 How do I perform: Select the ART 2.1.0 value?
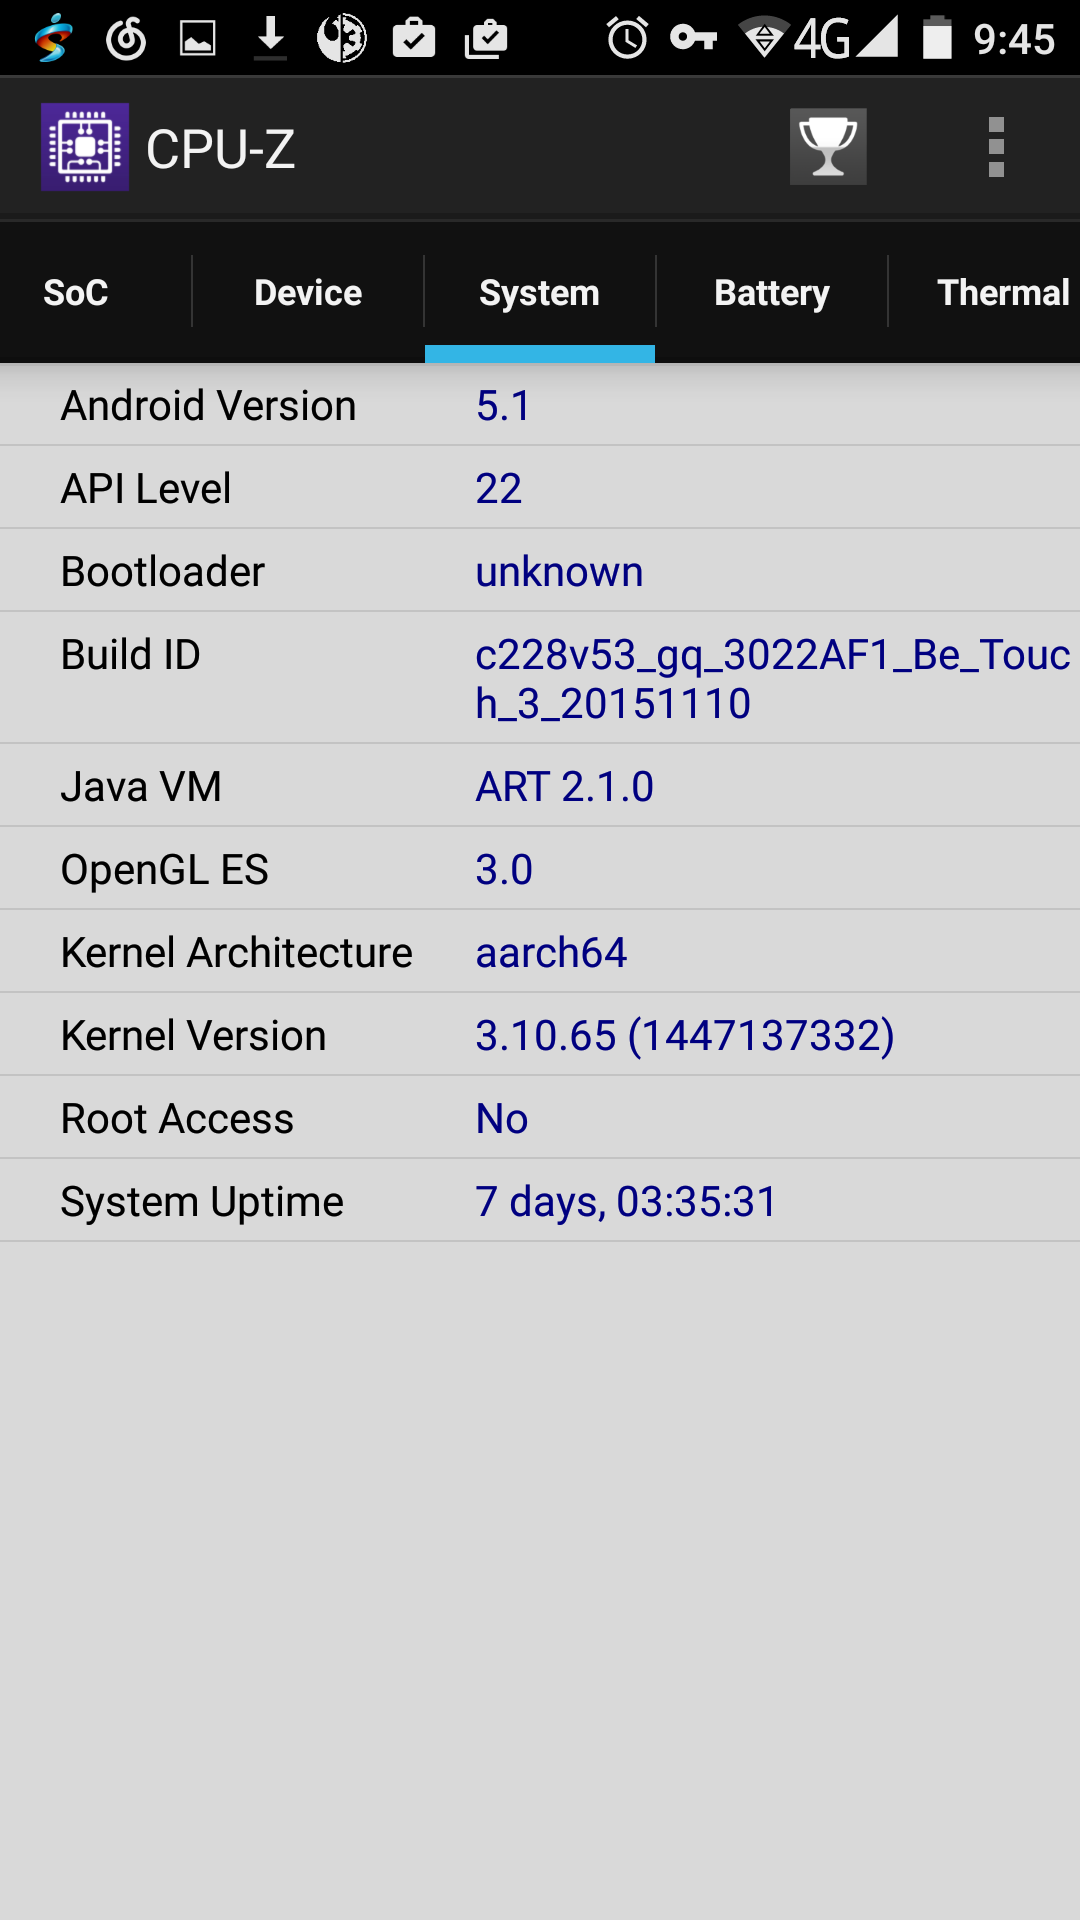(565, 787)
